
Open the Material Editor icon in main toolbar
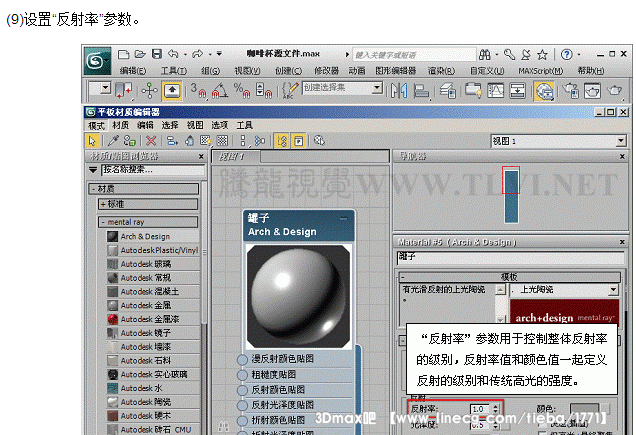point(544,90)
